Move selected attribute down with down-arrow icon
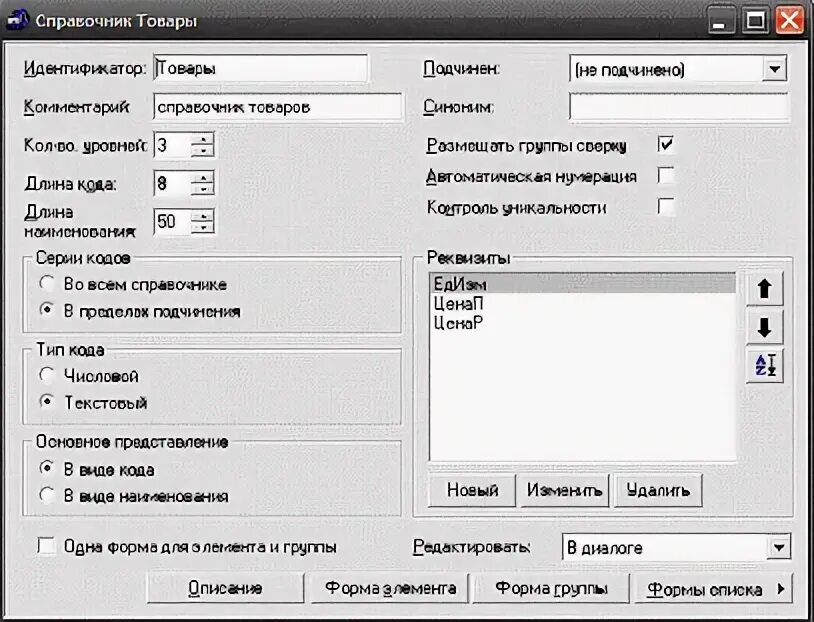The height and width of the screenshot is (622, 814). click(765, 326)
